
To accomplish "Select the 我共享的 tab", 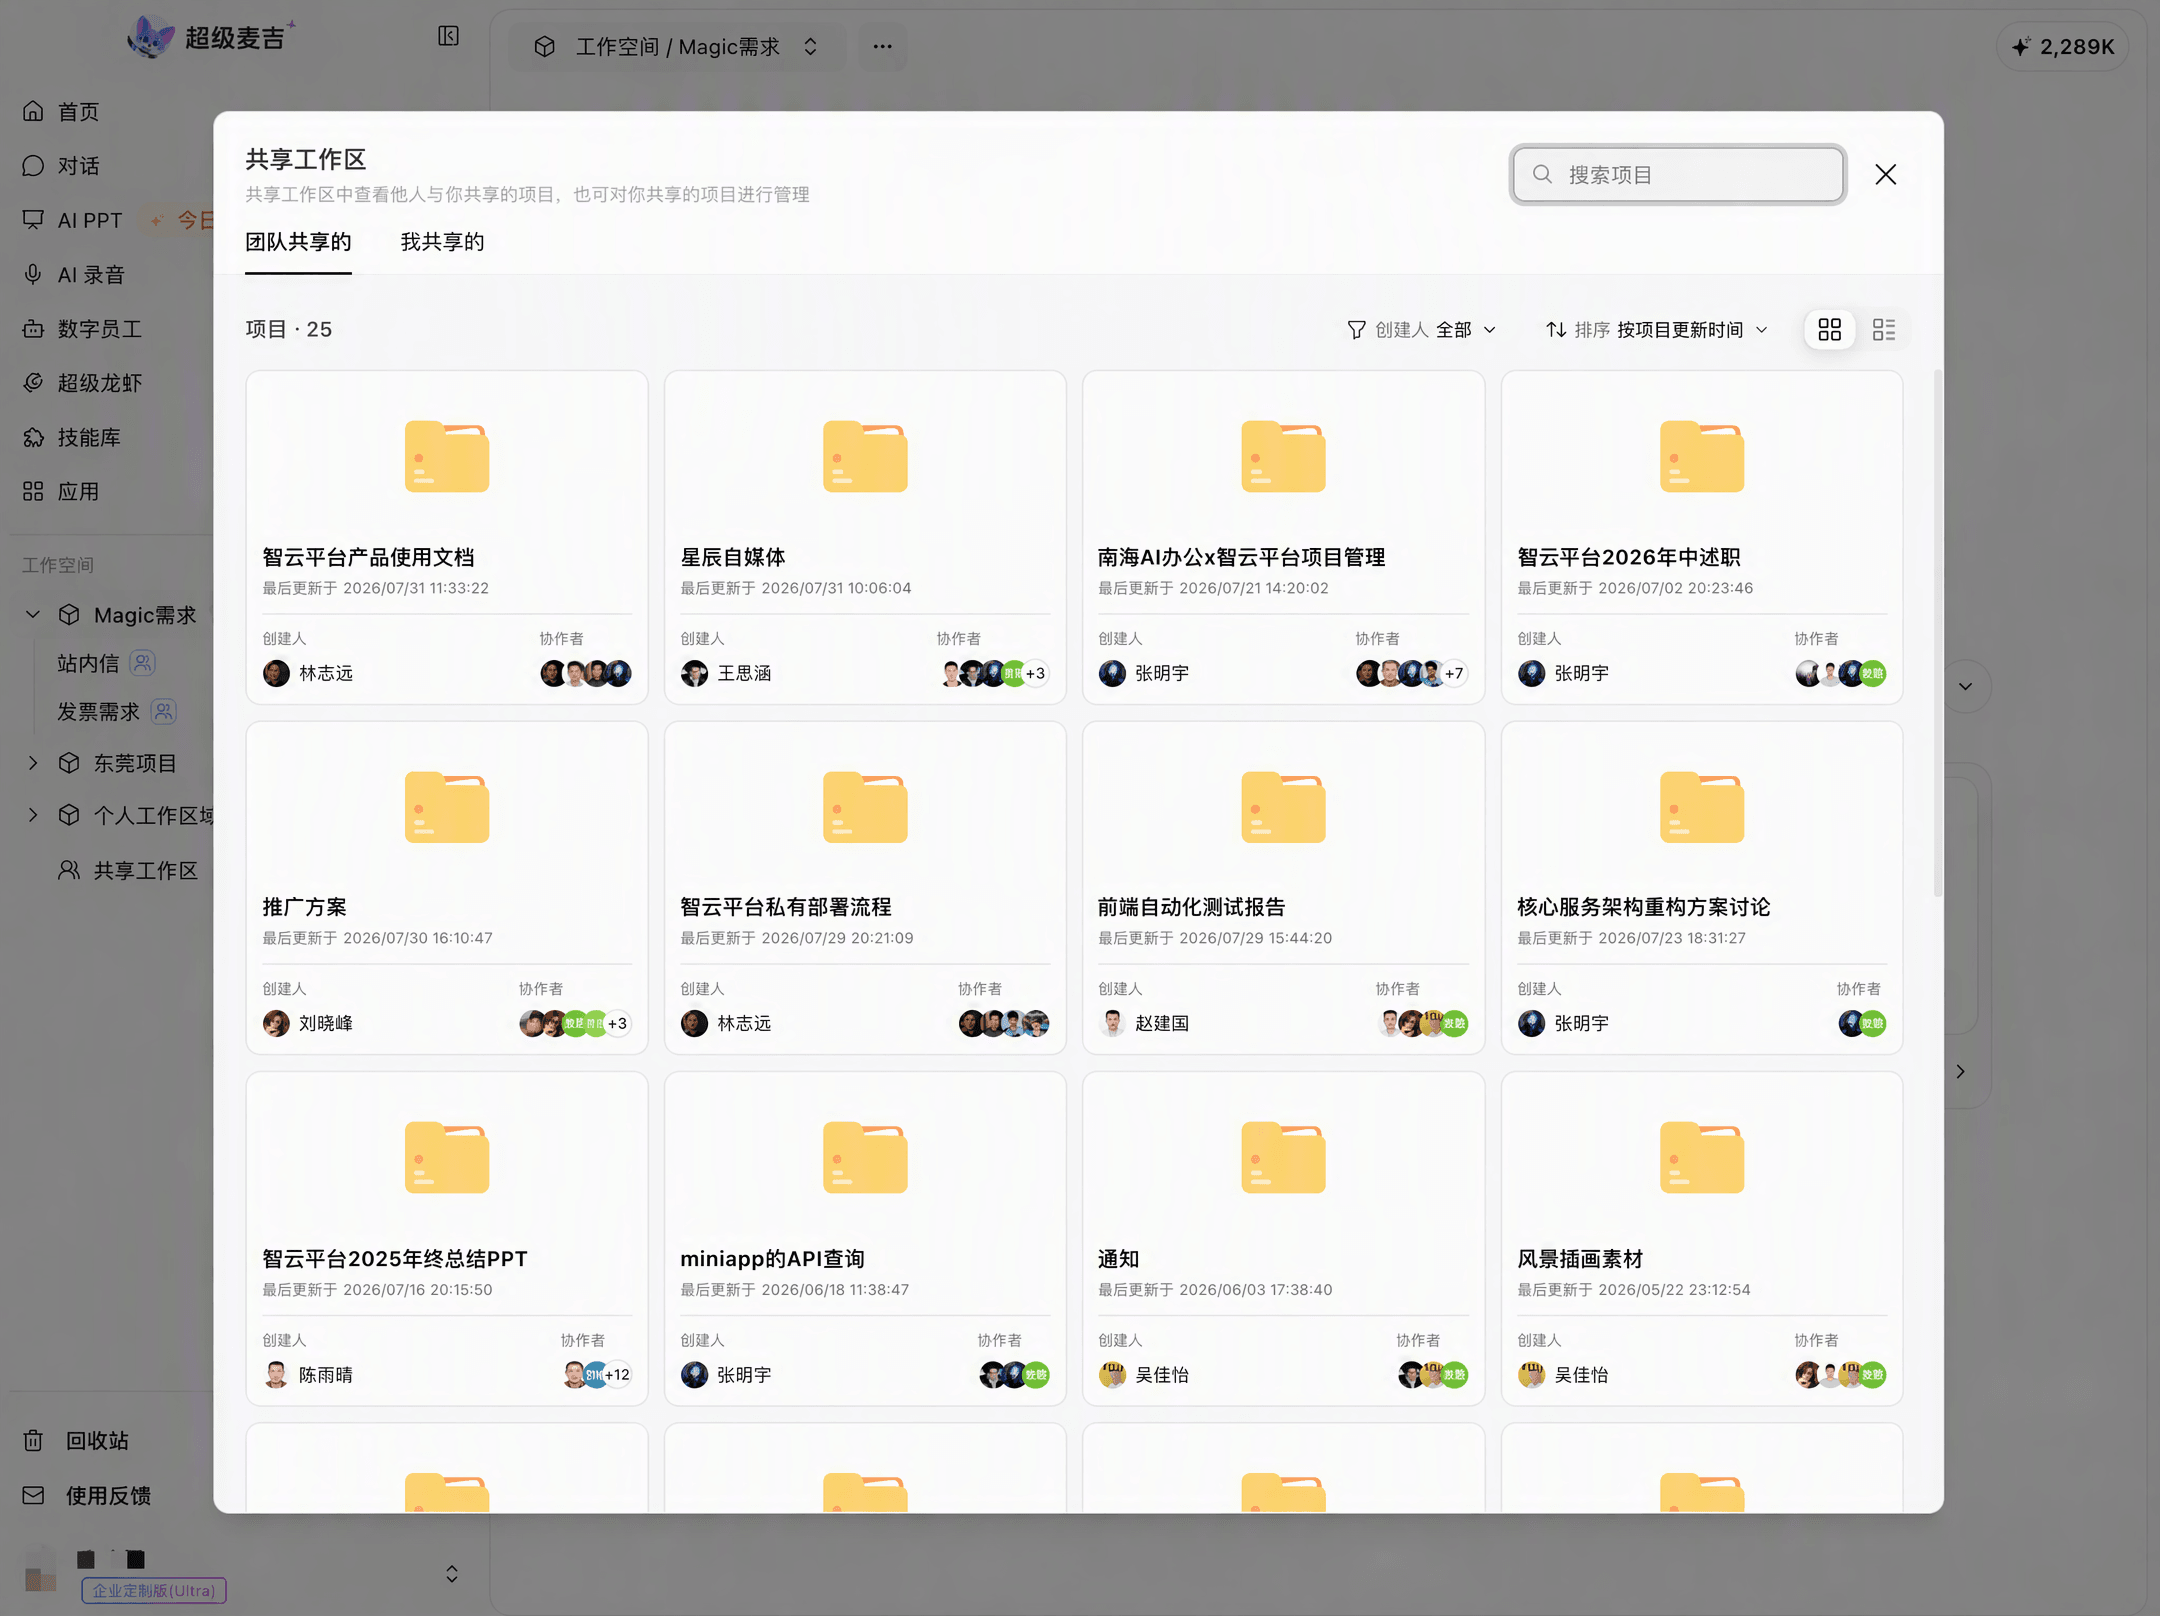I will (442, 242).
